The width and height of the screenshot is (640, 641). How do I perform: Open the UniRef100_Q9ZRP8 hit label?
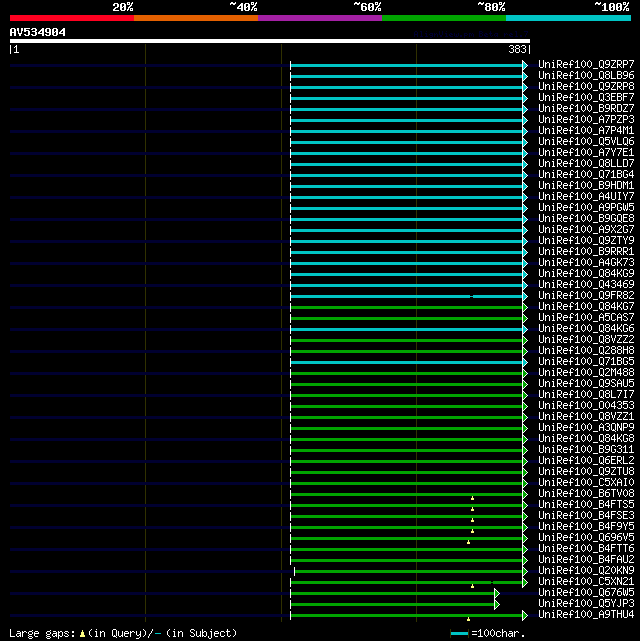click(x=586, y=86)
